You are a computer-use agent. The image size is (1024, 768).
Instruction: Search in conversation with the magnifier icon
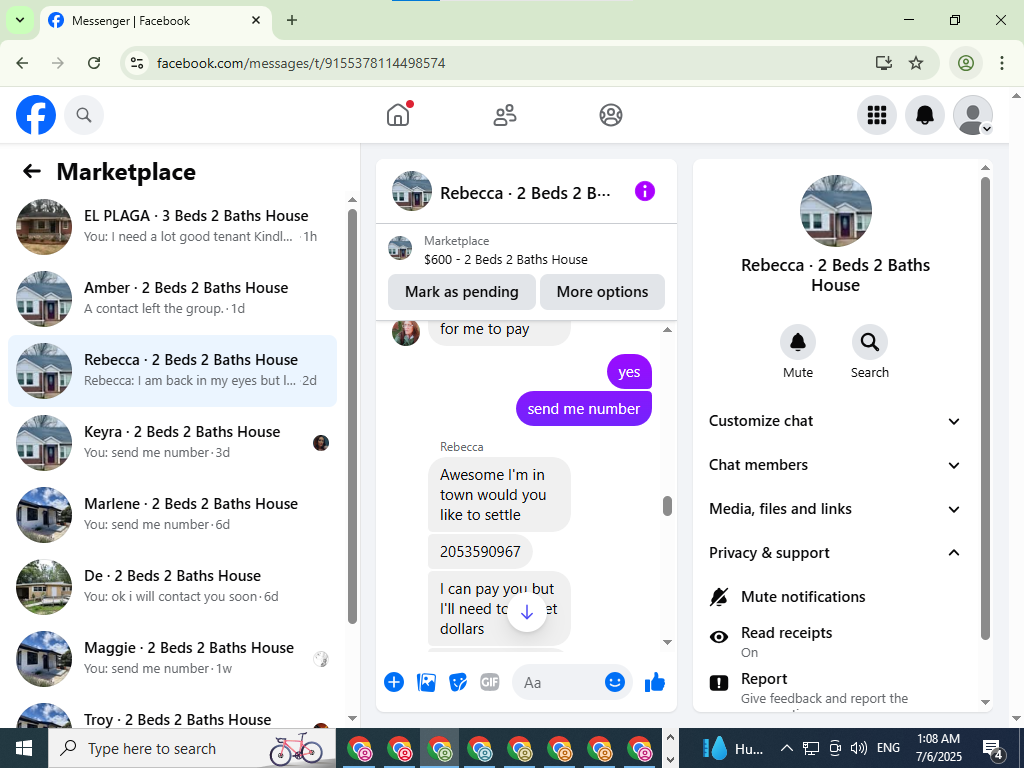869,342
